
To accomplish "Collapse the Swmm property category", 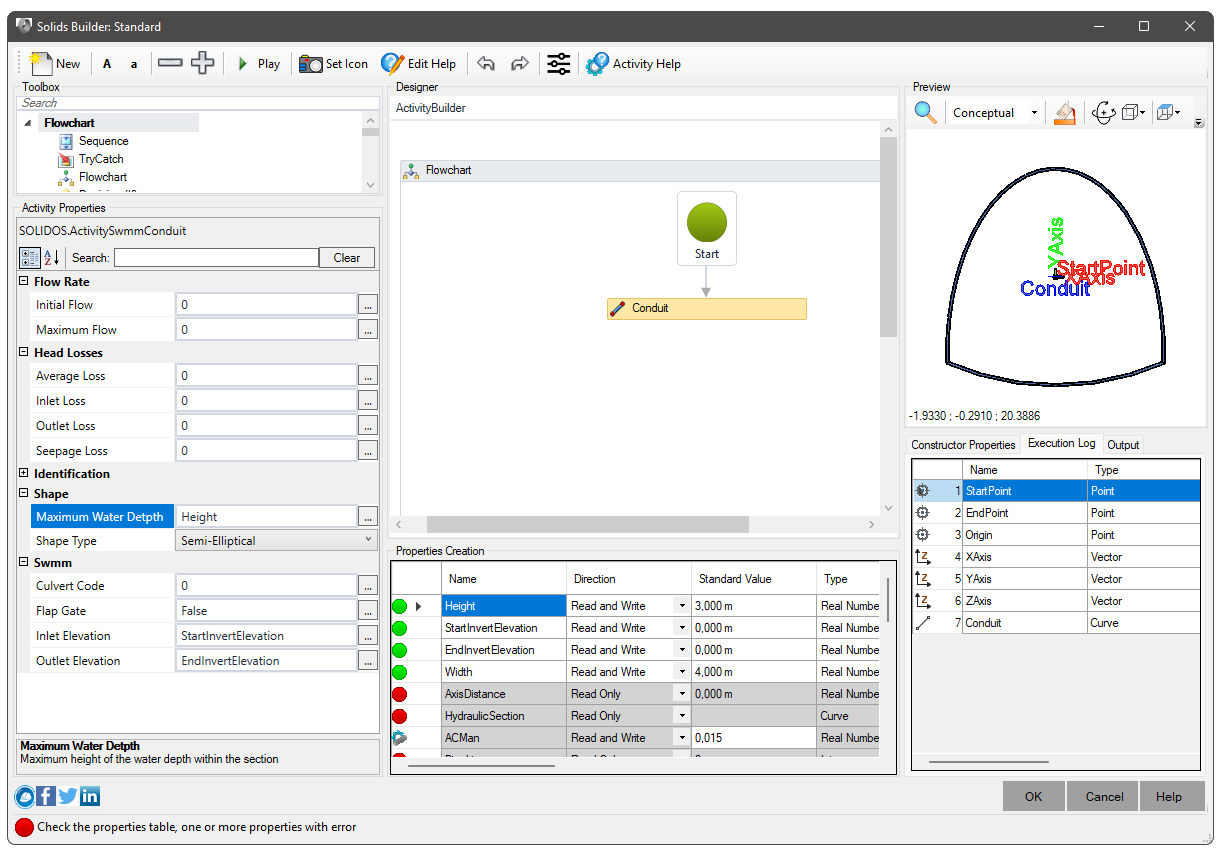I will [24, 563].
